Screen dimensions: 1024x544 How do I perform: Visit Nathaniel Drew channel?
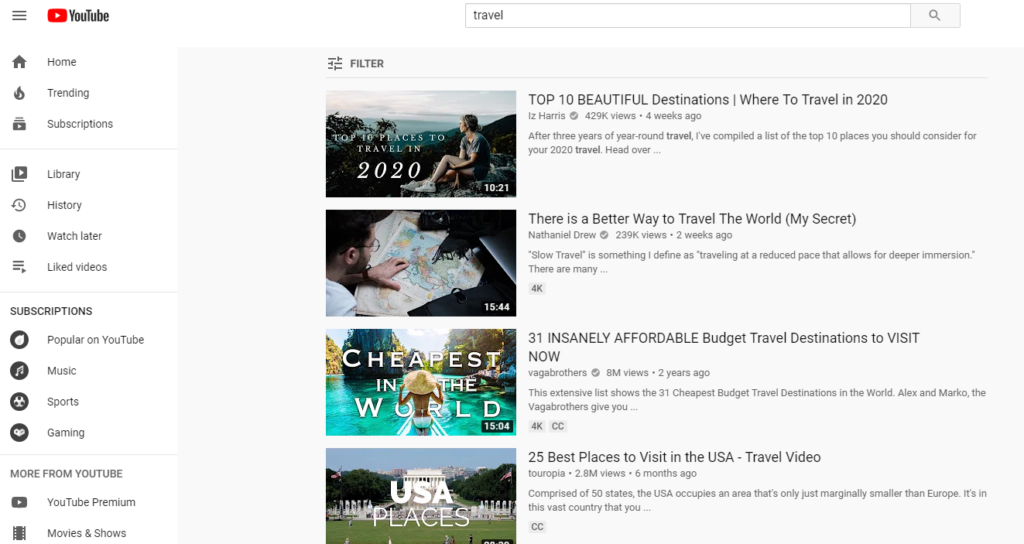pos(562,235)
